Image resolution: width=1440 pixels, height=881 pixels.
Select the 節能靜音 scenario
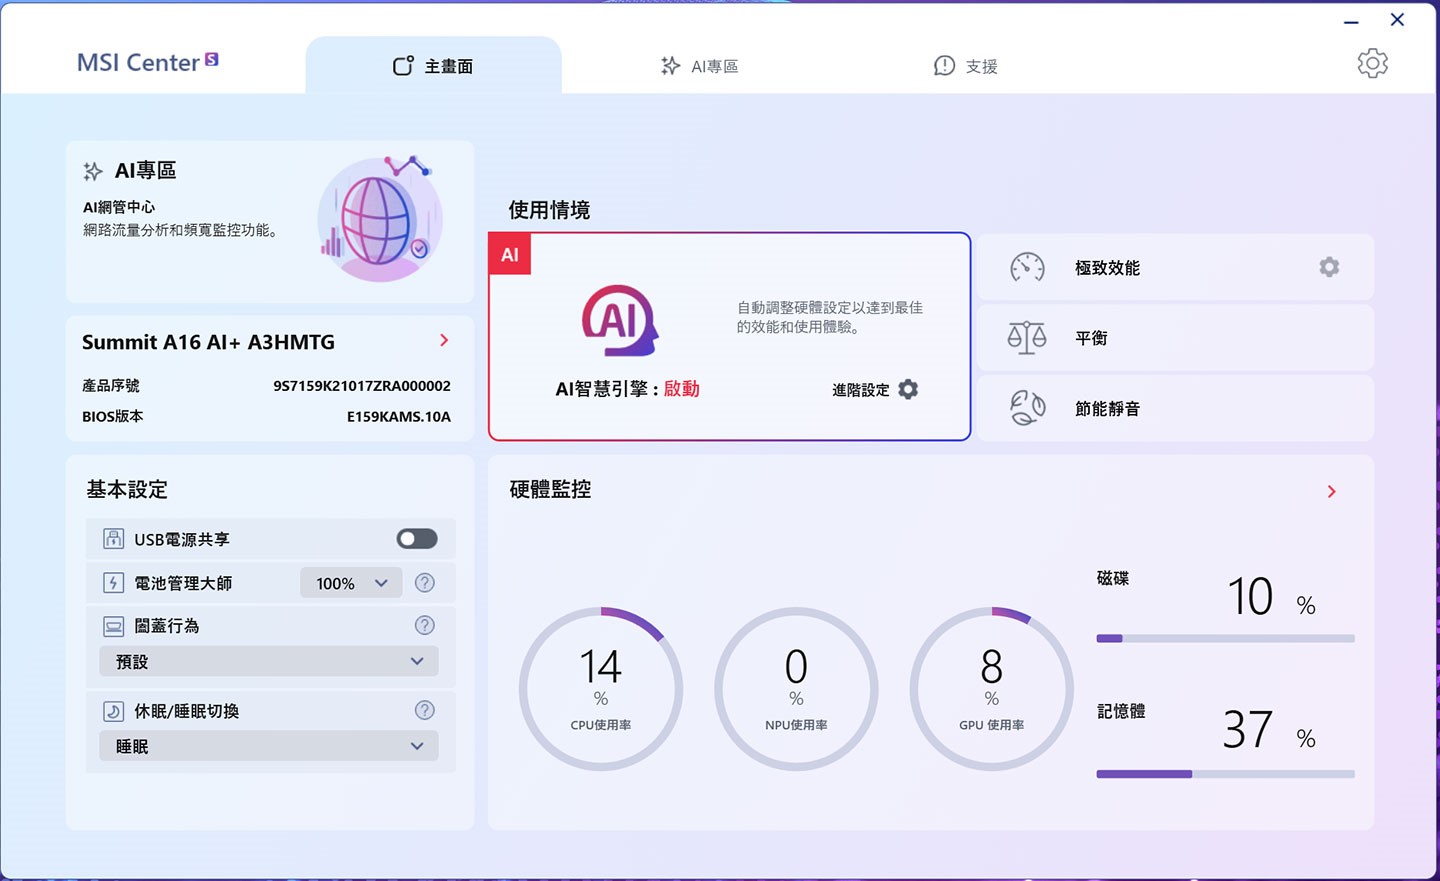pyautogui.click(x=1175, y=408)
